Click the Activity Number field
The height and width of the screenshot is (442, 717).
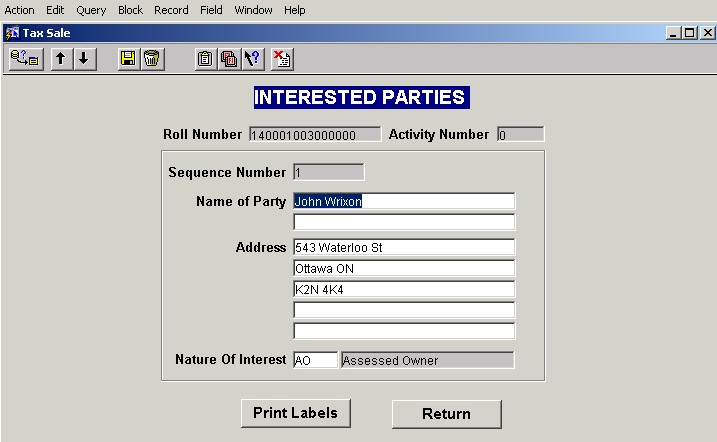(521, 134)
